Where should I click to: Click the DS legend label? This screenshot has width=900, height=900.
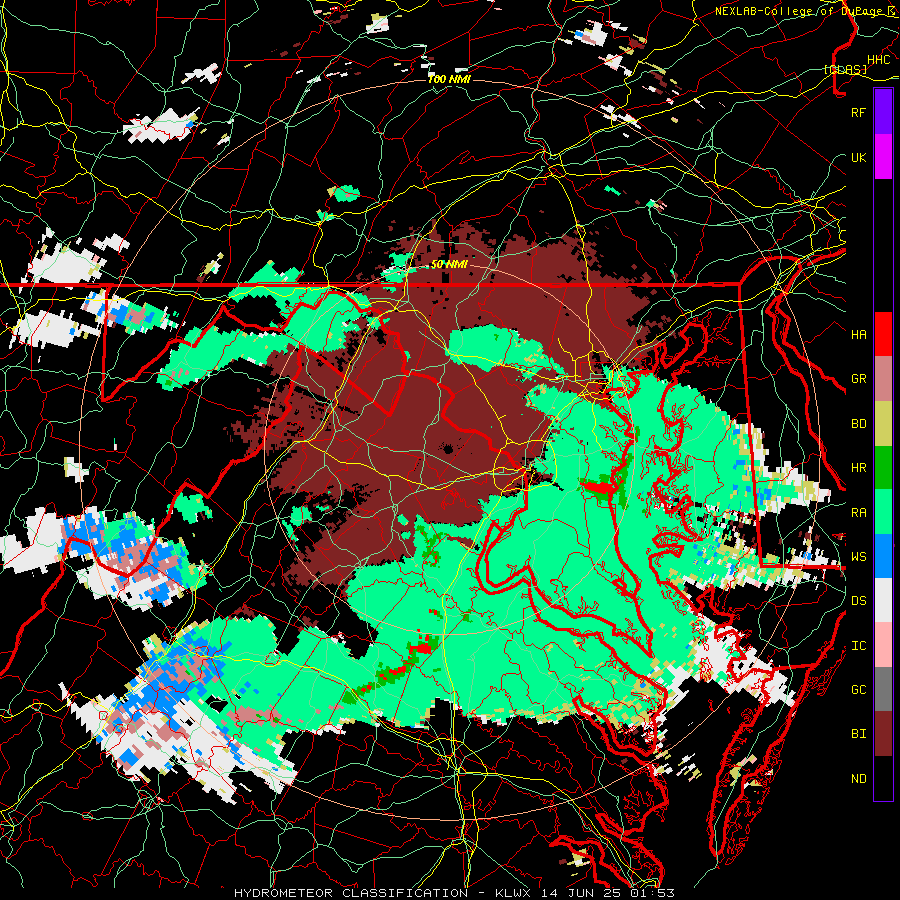point(858,601)
